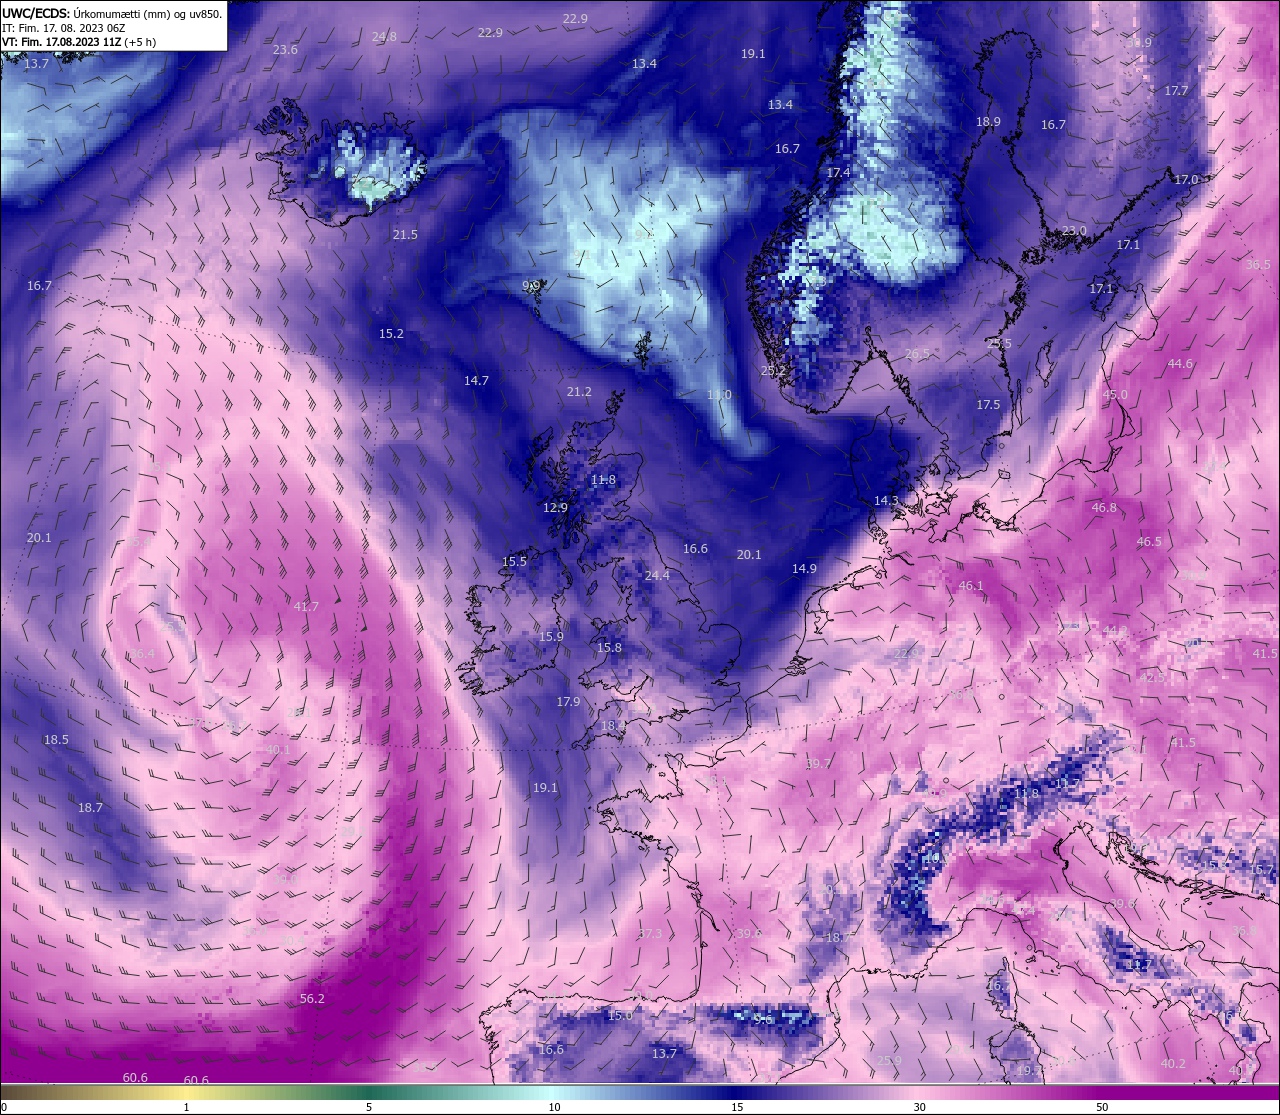This screenshot has height=1115, width=1280.
Task: Click the map value 9.9
Action: [x=531, y=286]
